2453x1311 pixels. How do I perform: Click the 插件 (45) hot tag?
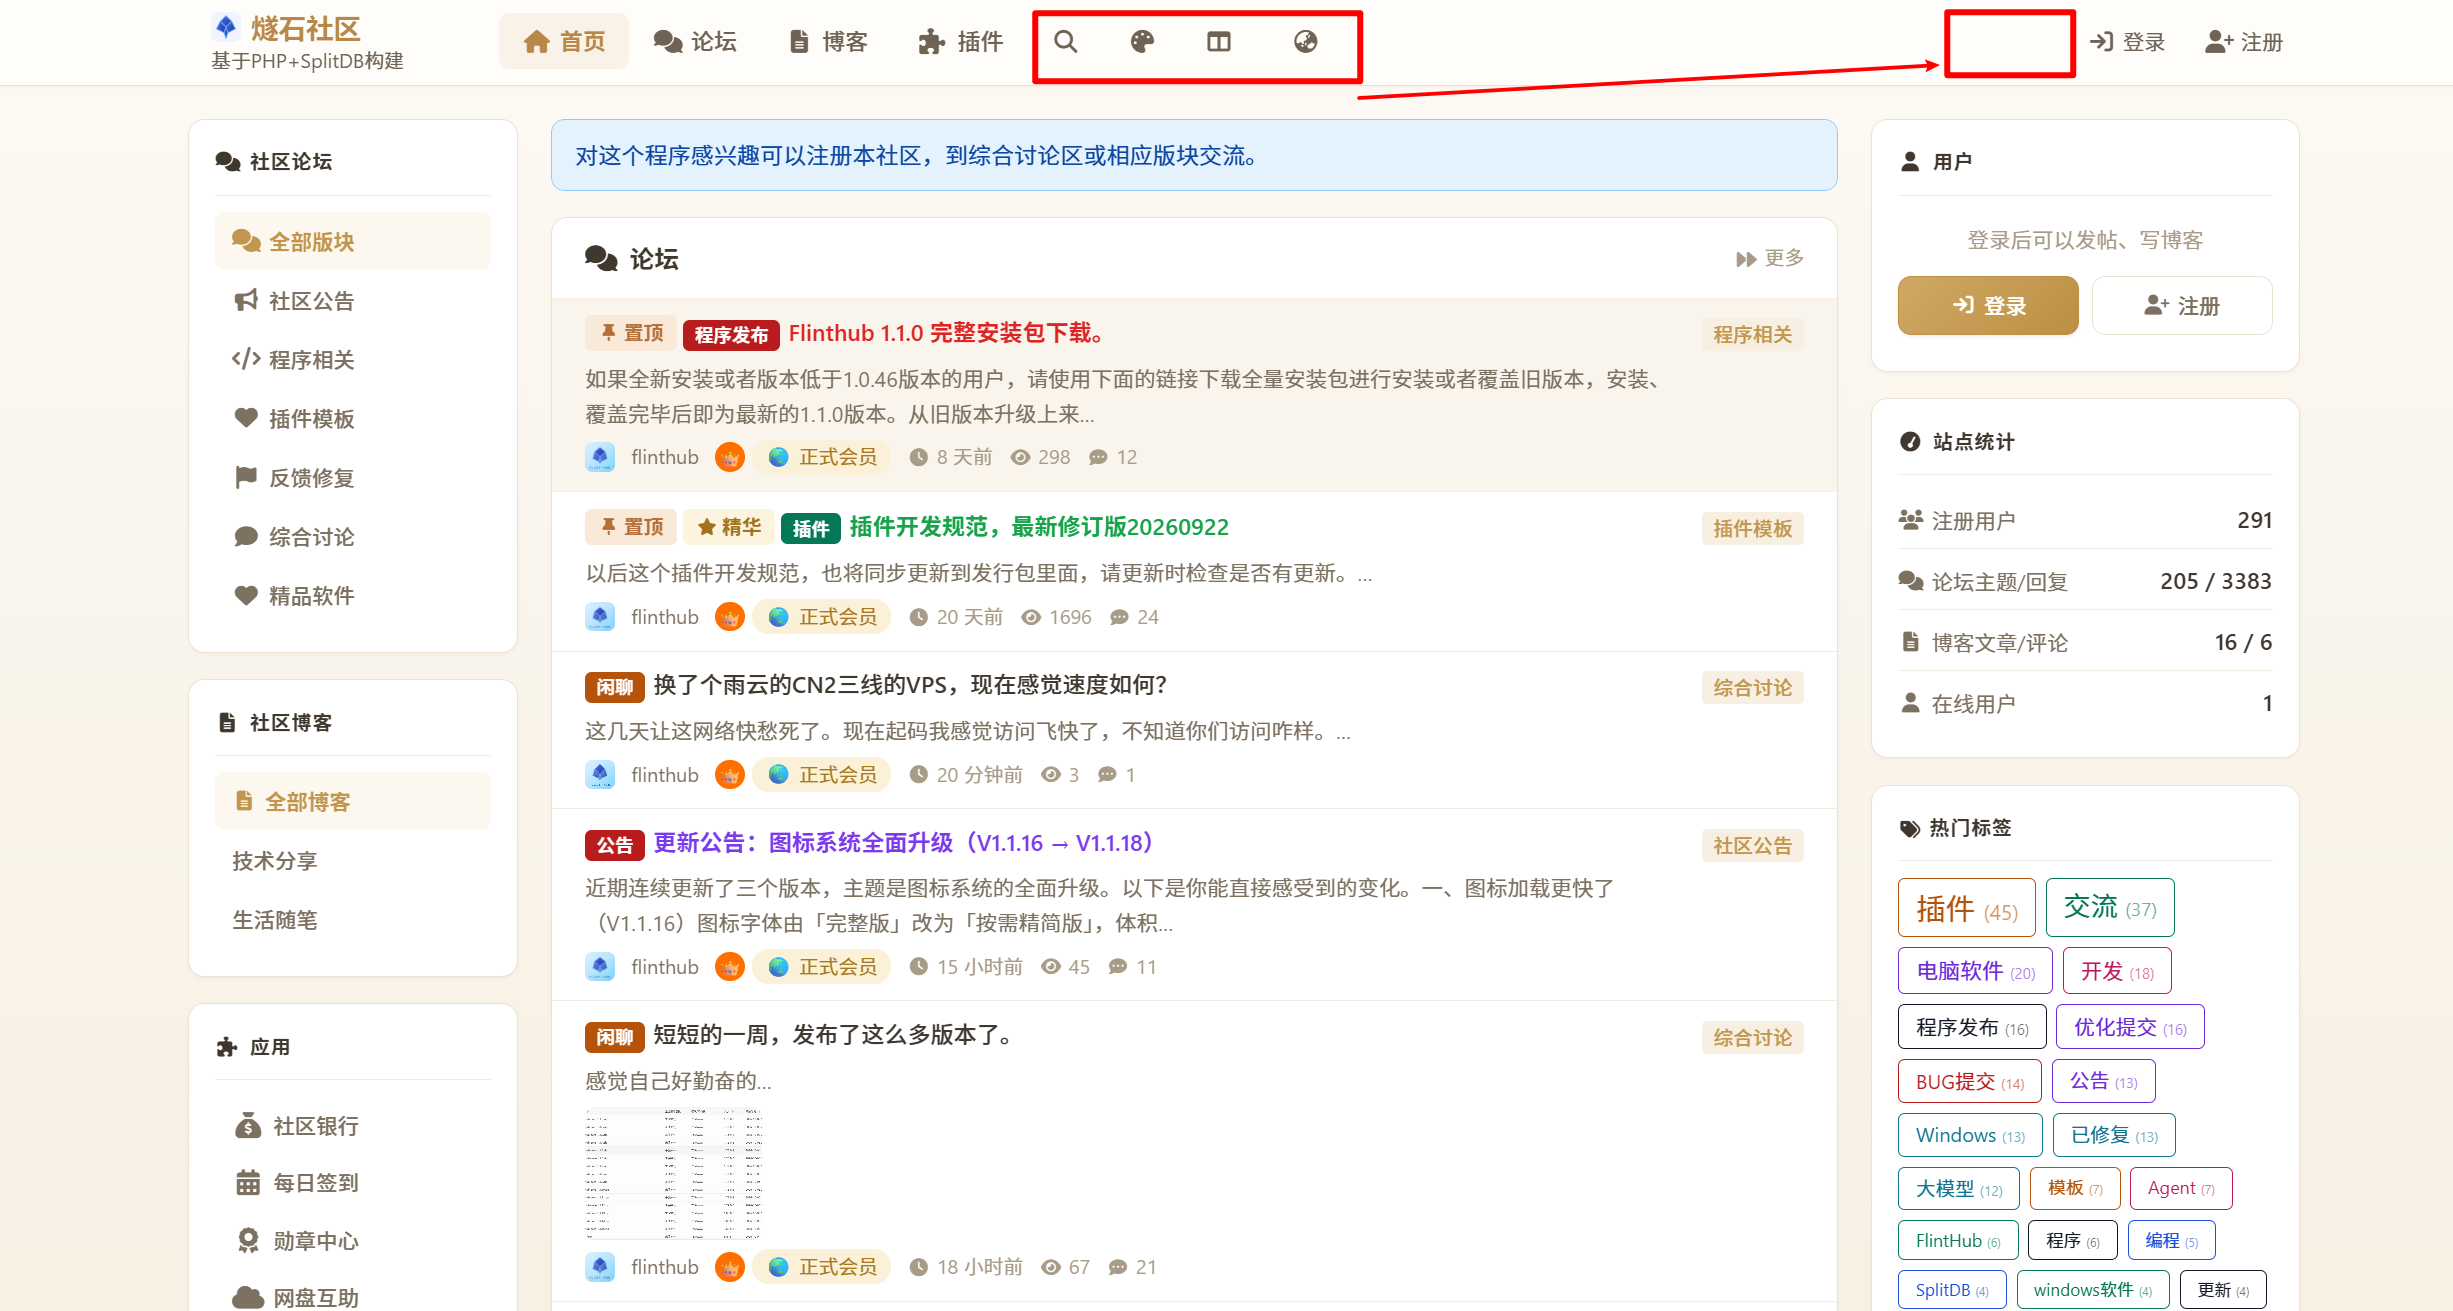point(1966,908)
